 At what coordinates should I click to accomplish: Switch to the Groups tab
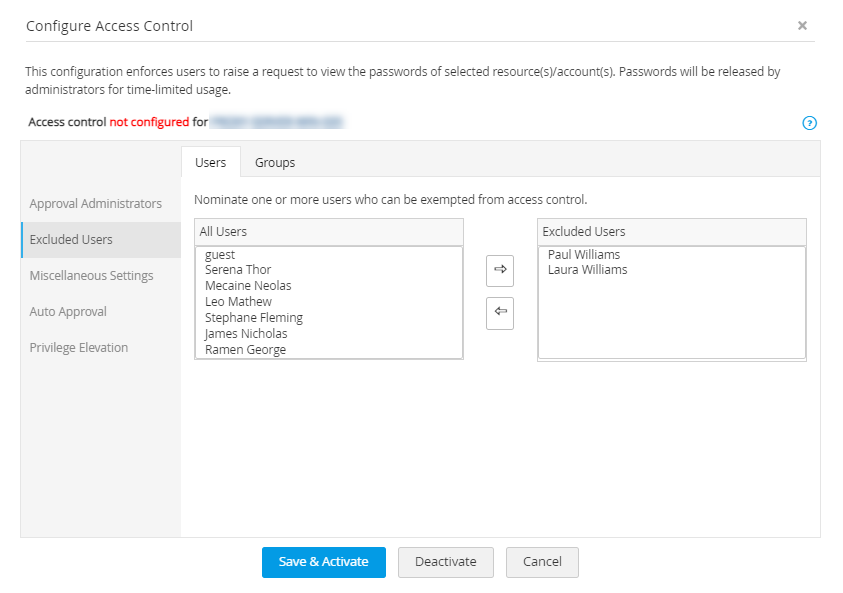tap(275, 162)
